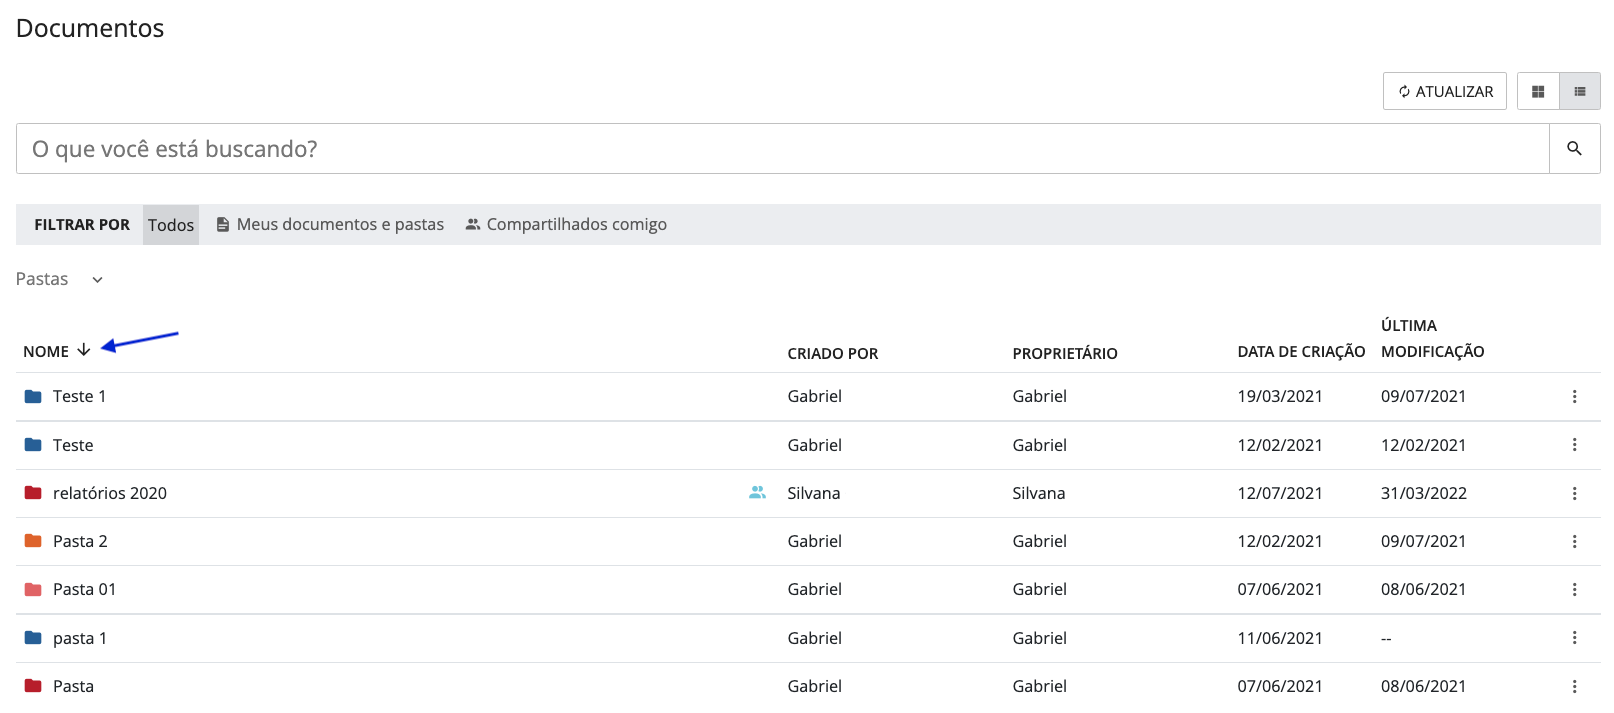The image size is (1614, 713).
Task: Toggle sort order arrow beside NOME
Action: tap(84, 350)
